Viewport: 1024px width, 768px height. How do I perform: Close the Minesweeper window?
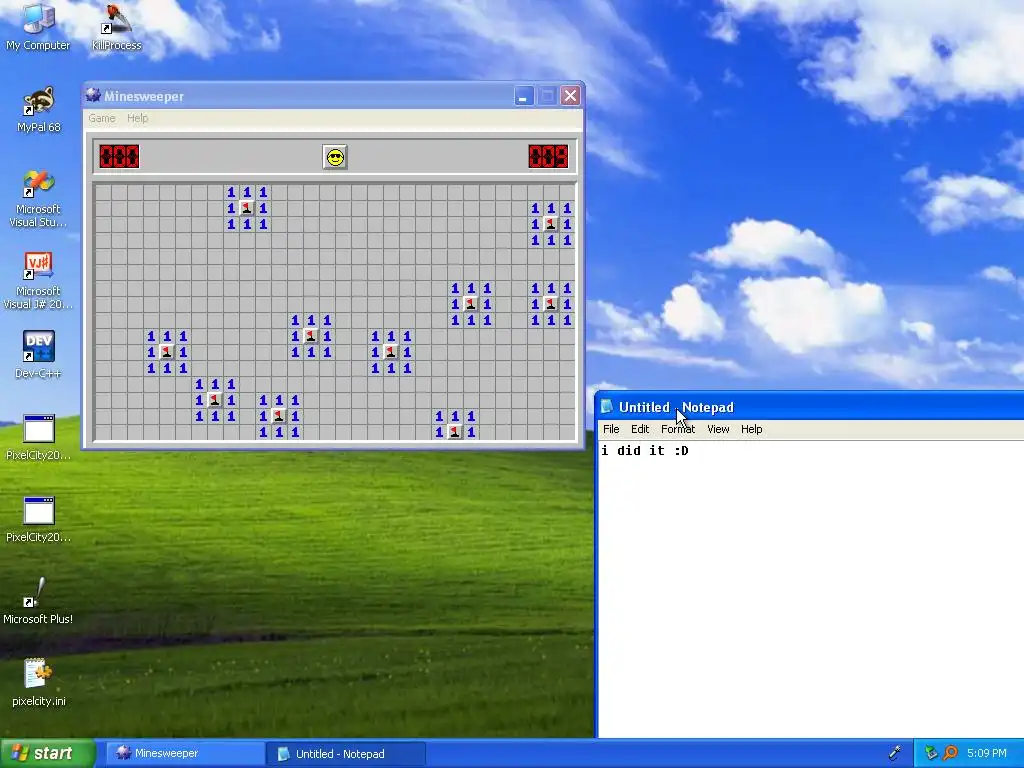pyautogui.click(x=570, y=96)
